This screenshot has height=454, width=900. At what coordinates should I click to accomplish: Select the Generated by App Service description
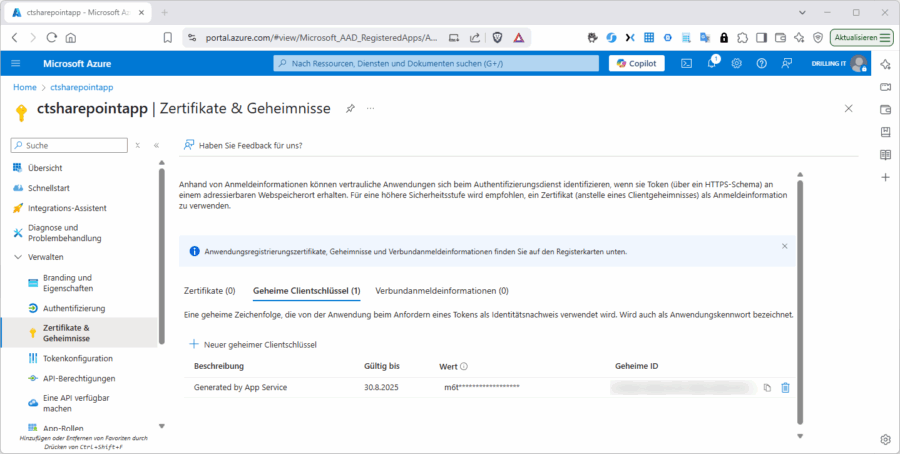pyautogui.click(x=240, y=387)
